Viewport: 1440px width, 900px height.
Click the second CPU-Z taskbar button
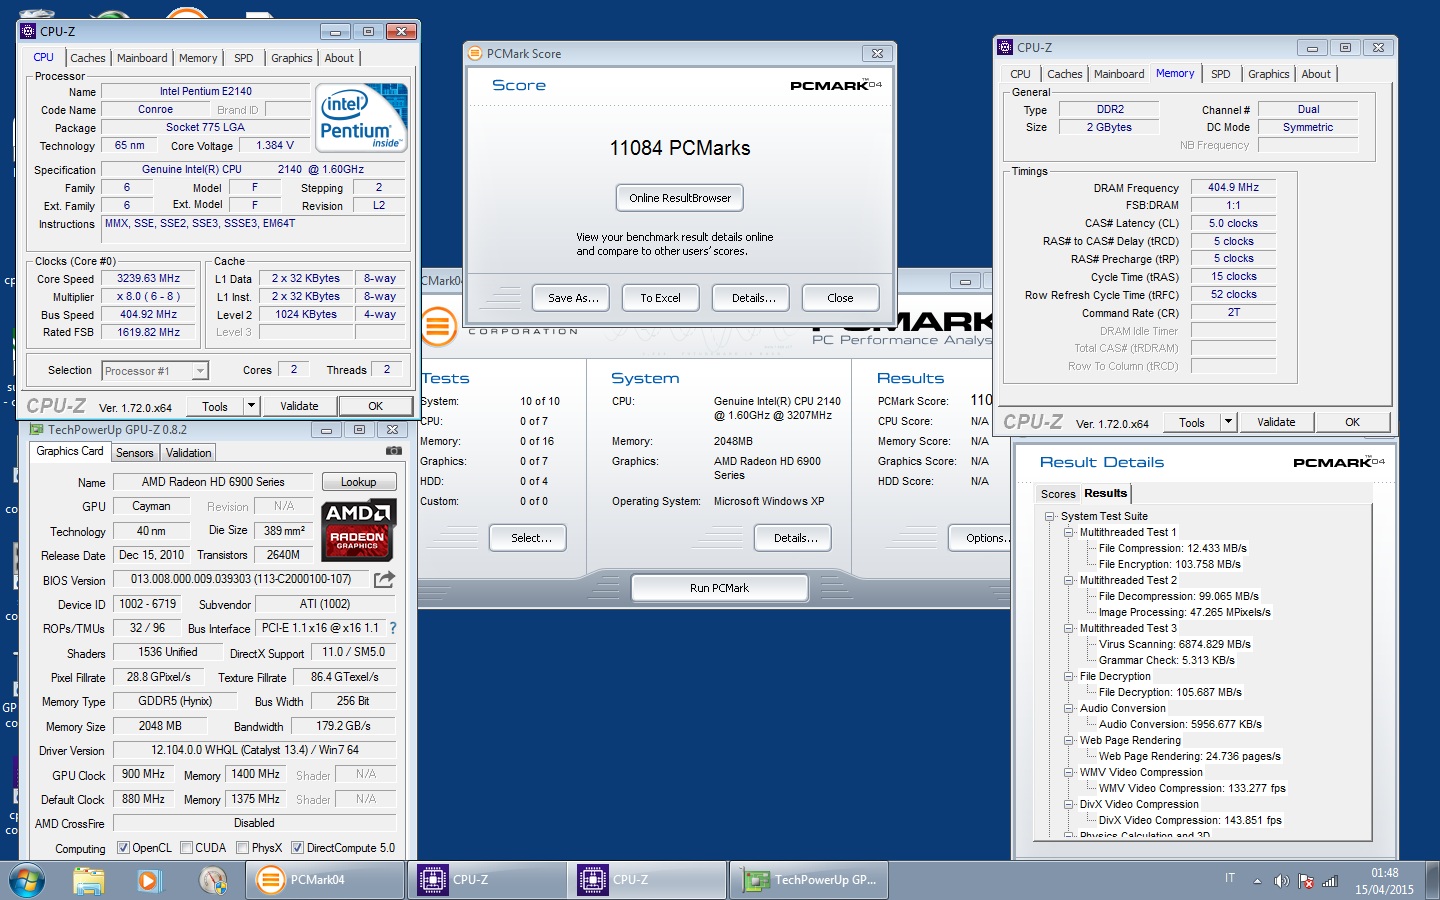coord(648,880)
